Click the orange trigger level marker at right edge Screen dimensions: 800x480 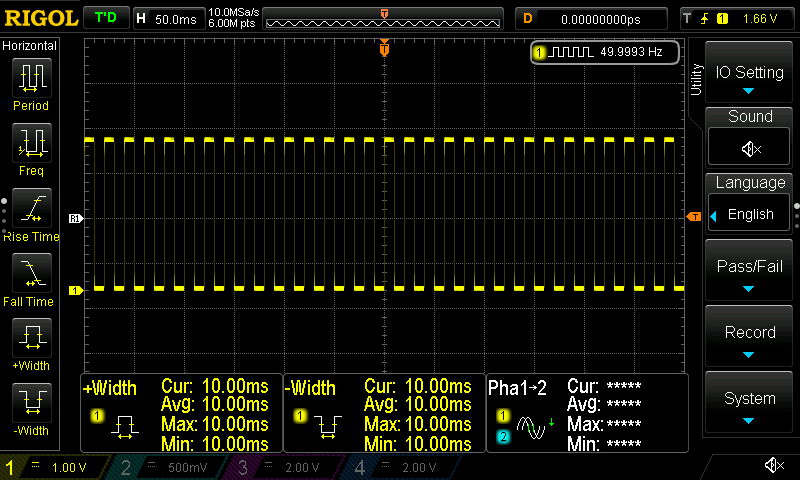[694, 217]
